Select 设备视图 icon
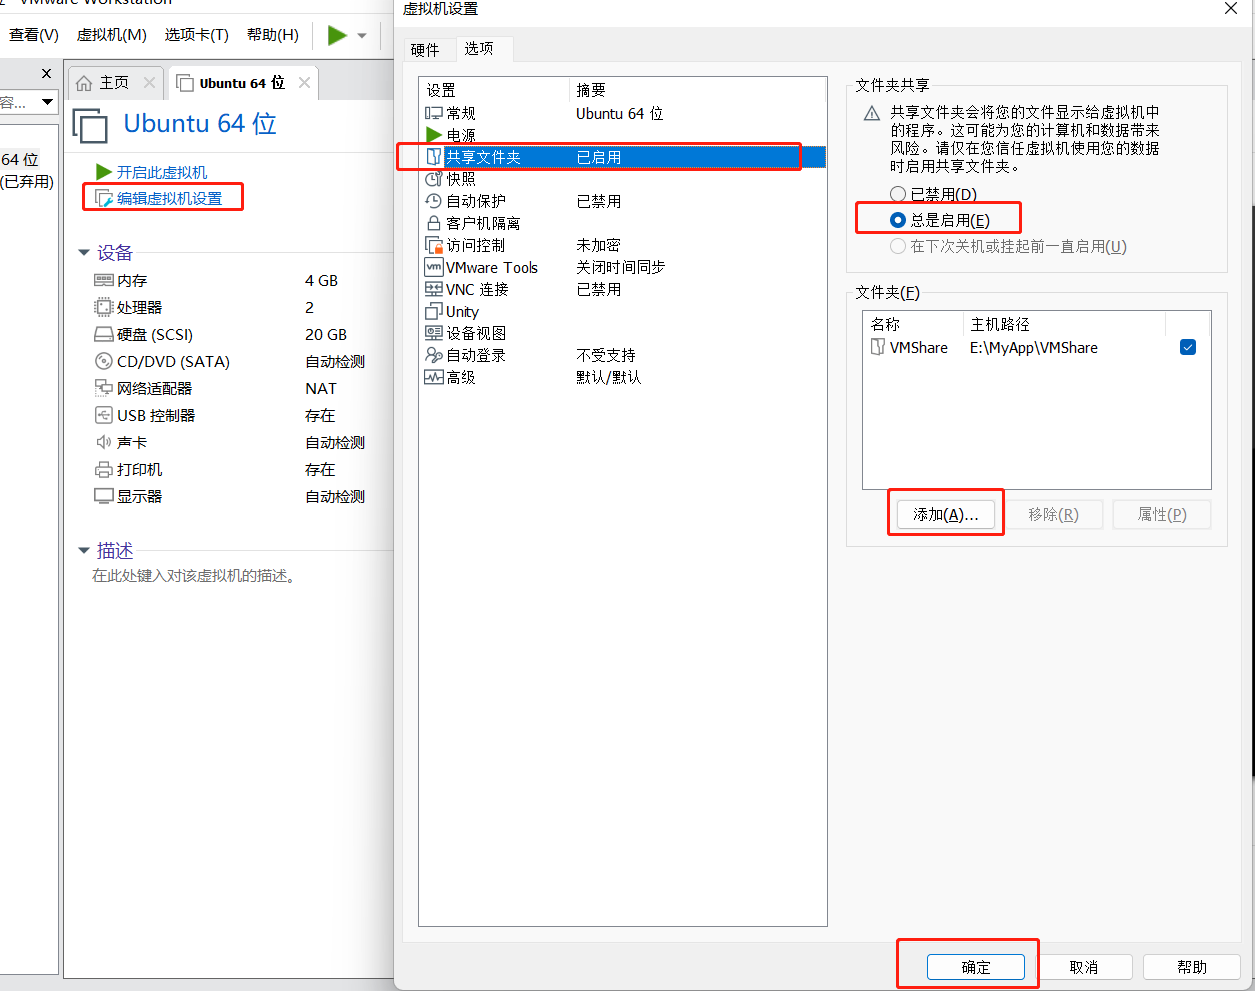 pos(434,333)
